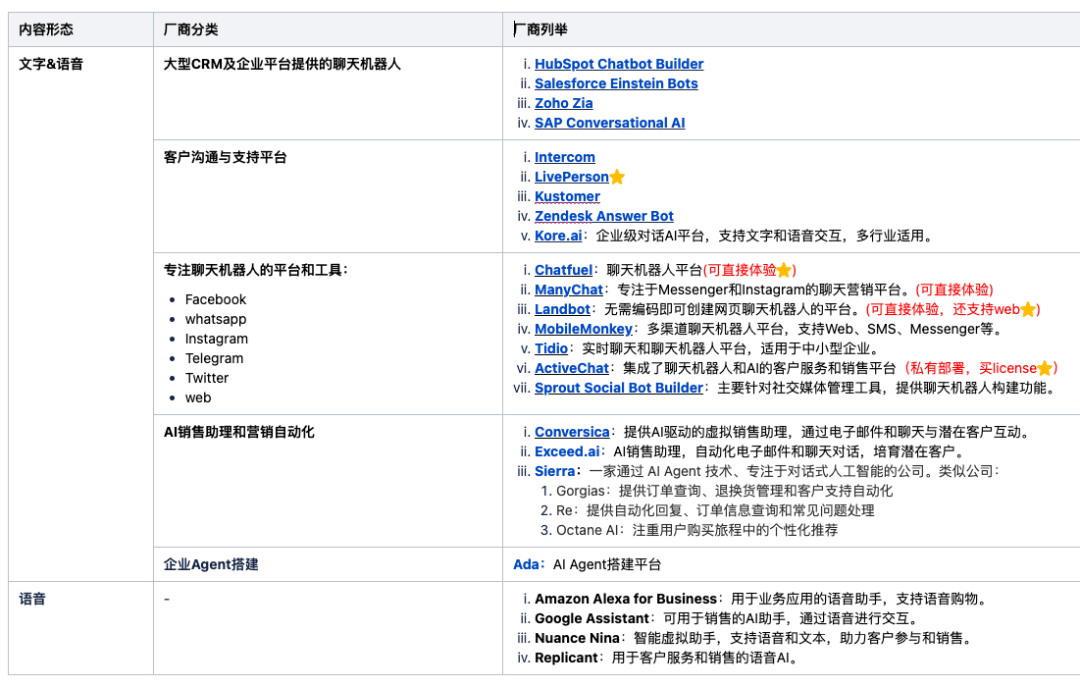Viewport: 1080px width, 686px height.
Task: Select the Telegram bullet item
Action: point(214,358)
